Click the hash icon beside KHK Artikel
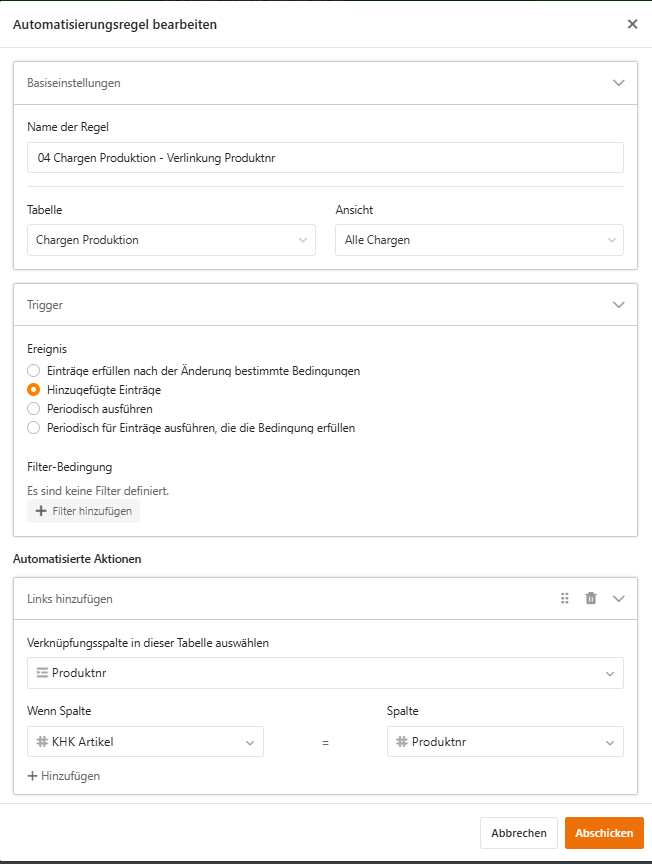This screenshot has width=652, height=864. click(x=42, y=742)
